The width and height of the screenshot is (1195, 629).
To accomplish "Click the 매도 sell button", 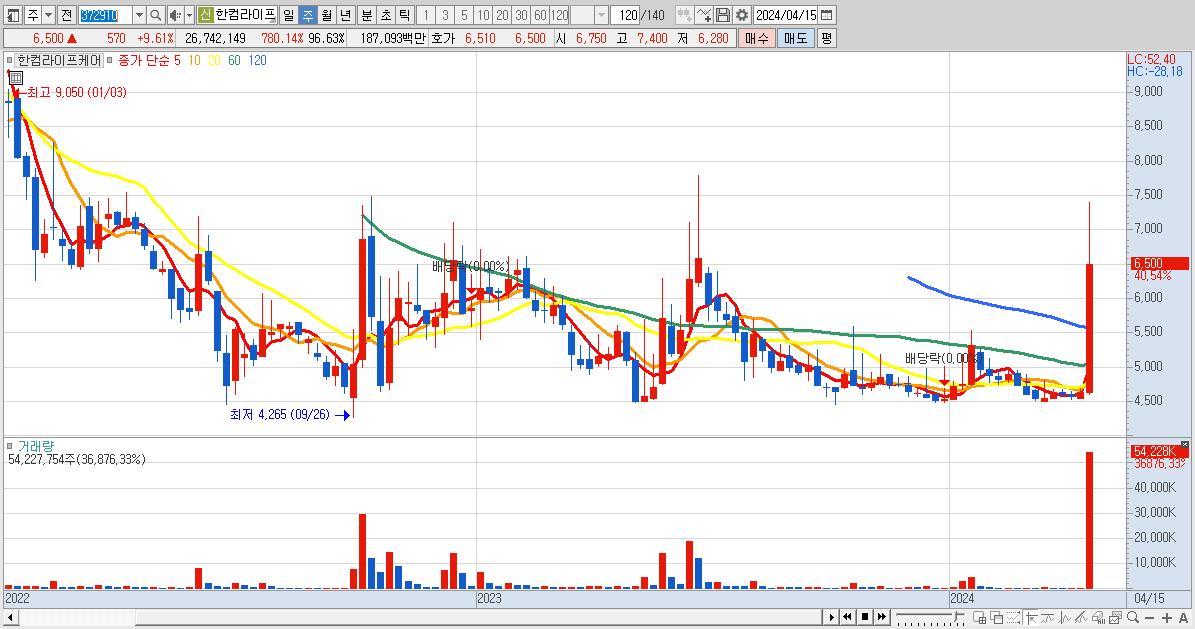I will point(796,38).
